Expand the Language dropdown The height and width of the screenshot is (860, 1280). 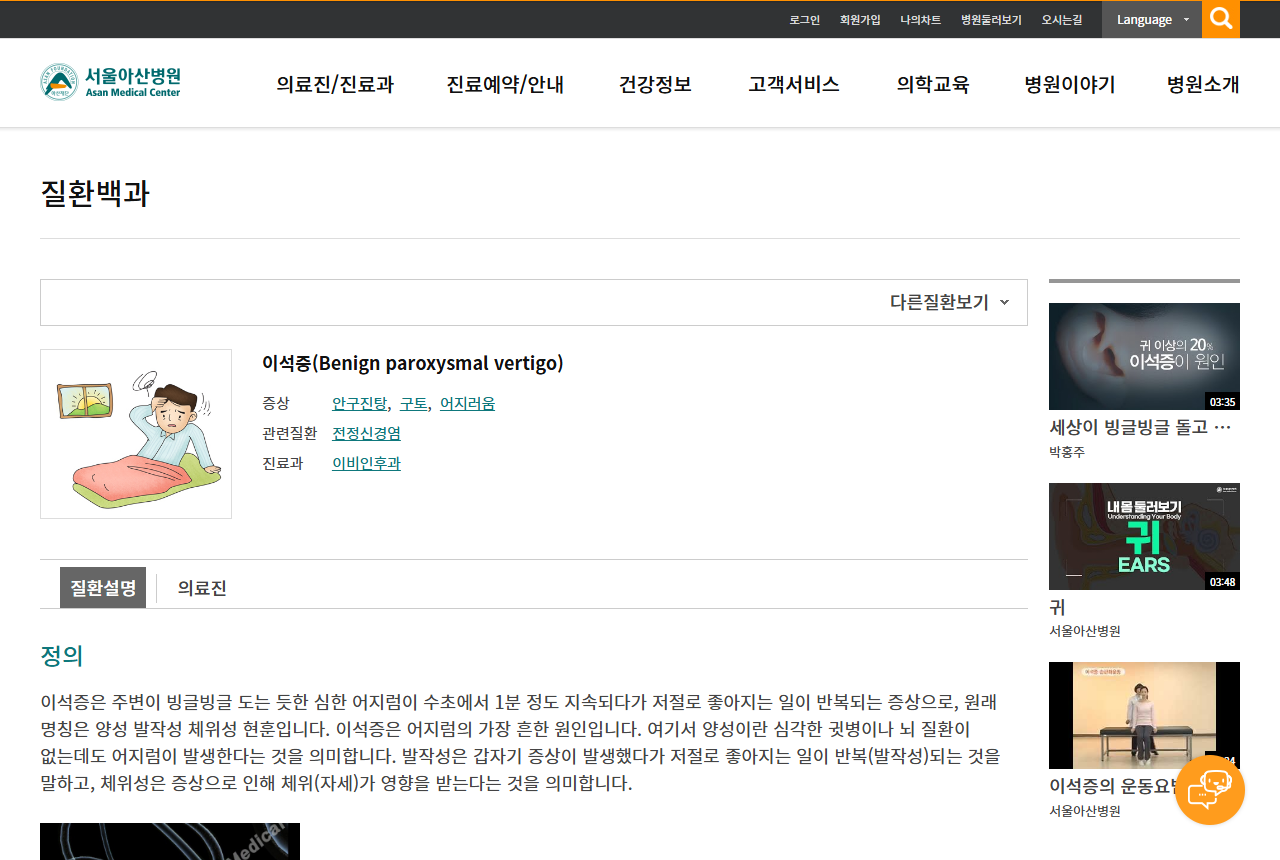[x=1152, y=20]
